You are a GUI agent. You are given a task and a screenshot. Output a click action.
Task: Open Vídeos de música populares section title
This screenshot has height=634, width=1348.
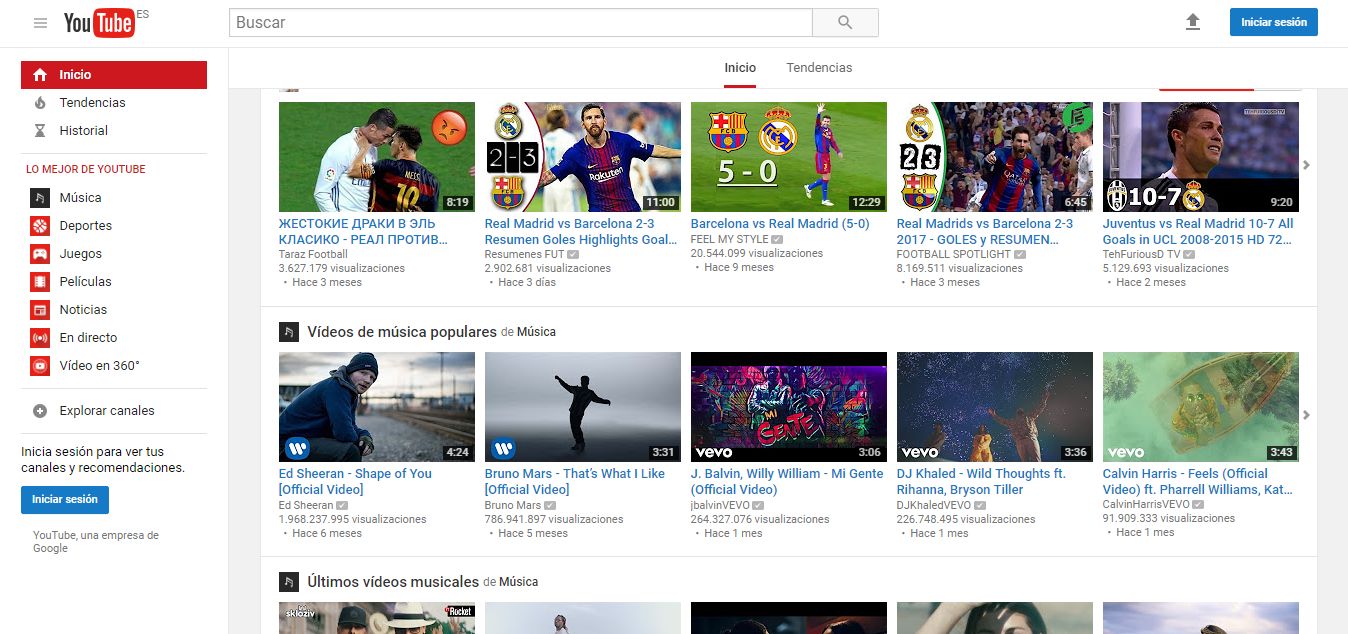click(402, 332)
